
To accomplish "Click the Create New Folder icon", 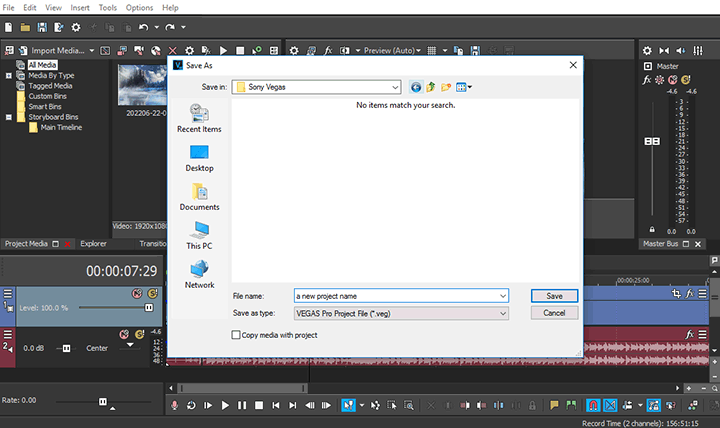I will click(447, 88).
